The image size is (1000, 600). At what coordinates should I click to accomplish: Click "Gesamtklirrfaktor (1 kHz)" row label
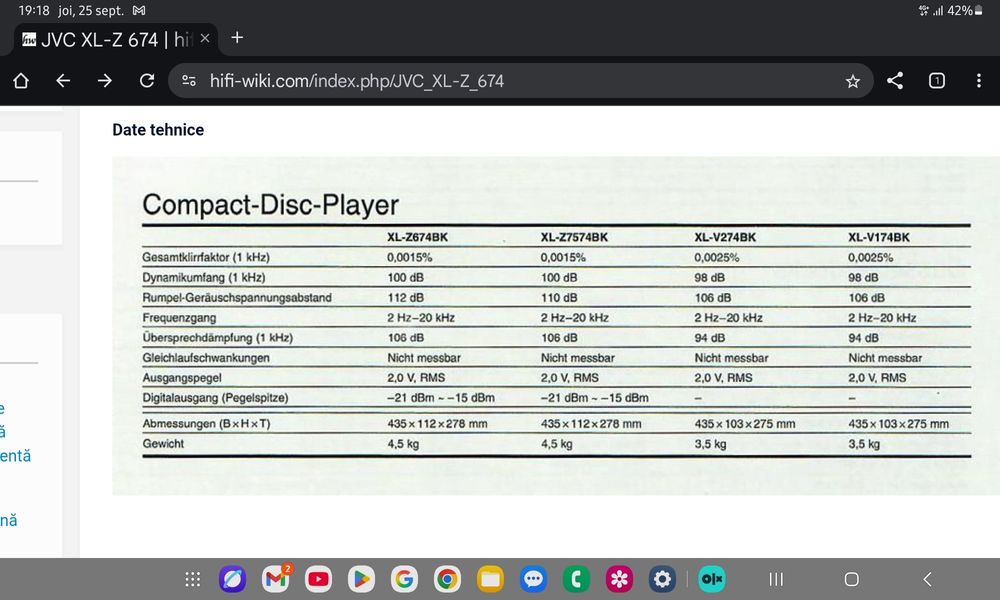pos(206,258)
